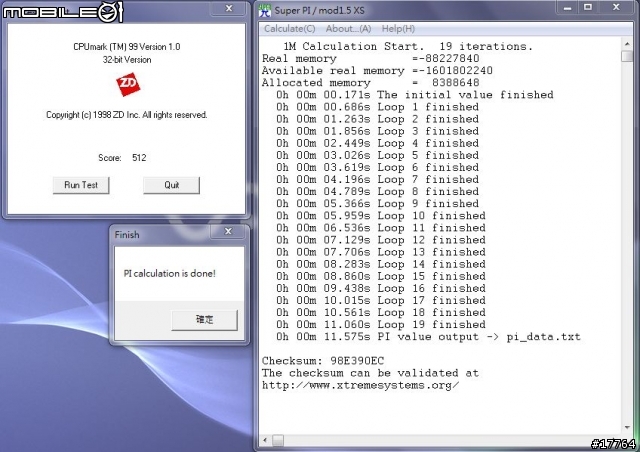Click 'The checksum can be validated at' line
This screenshot has width=640, height=452.
[370, 373]
